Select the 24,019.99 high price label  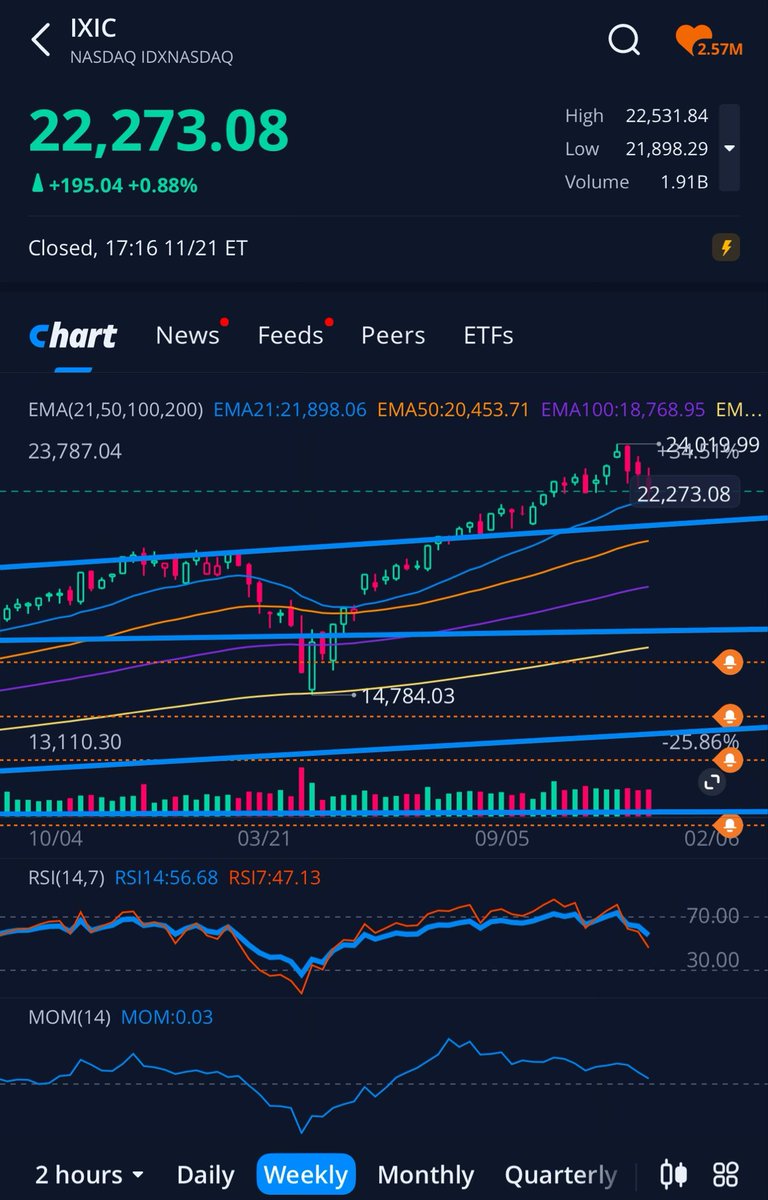(x=713, y=444)
